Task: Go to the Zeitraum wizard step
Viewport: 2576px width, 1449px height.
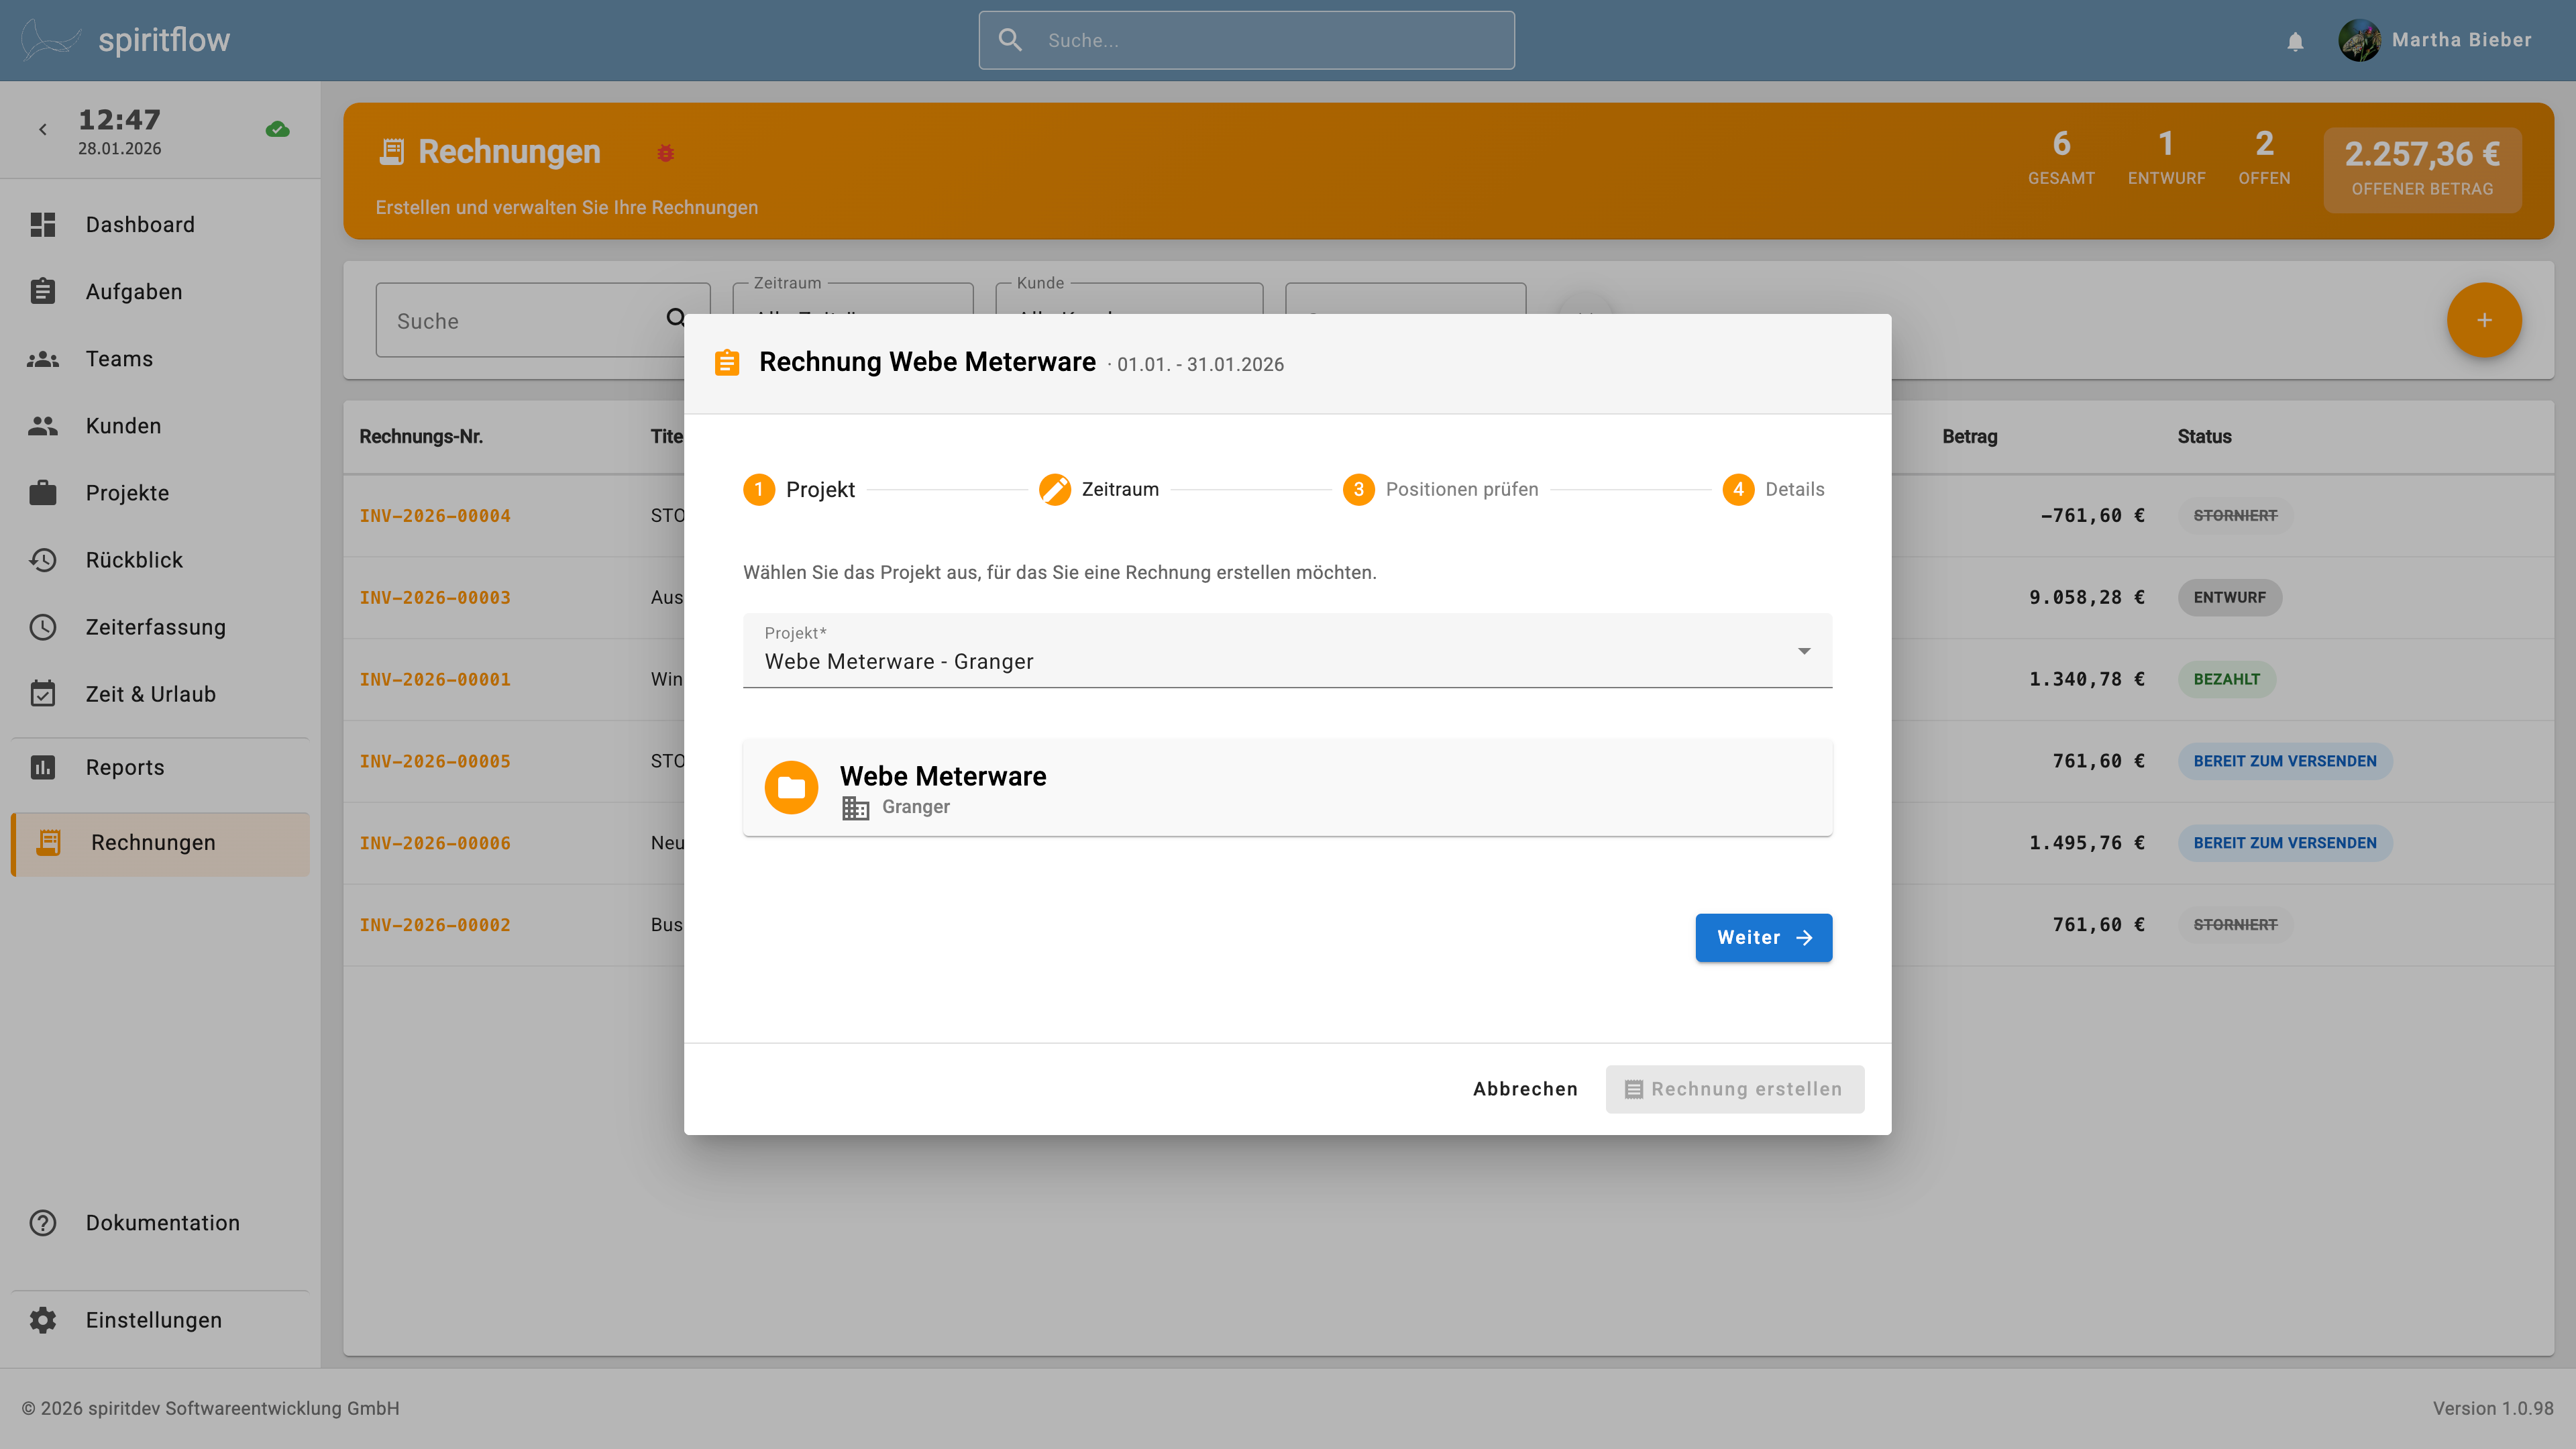Action: coord(1098,489)
